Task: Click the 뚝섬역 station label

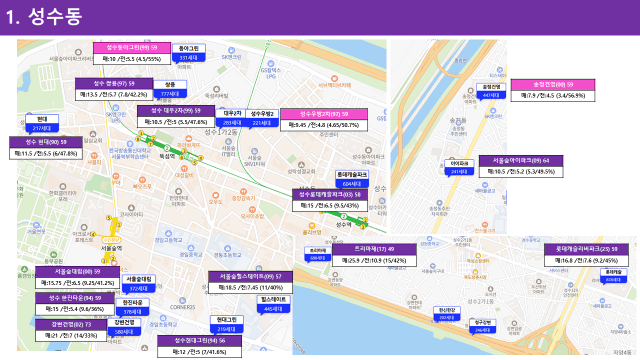Action: click(x=167, y=156)
